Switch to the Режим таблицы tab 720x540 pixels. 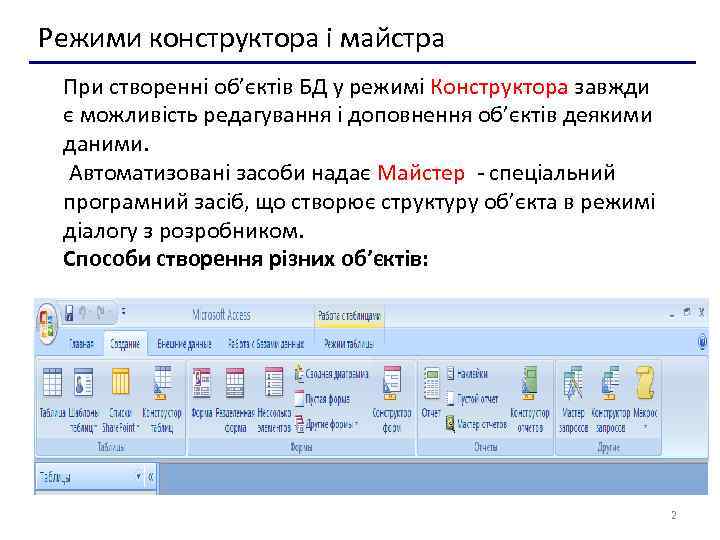click(x=349, y=344)
